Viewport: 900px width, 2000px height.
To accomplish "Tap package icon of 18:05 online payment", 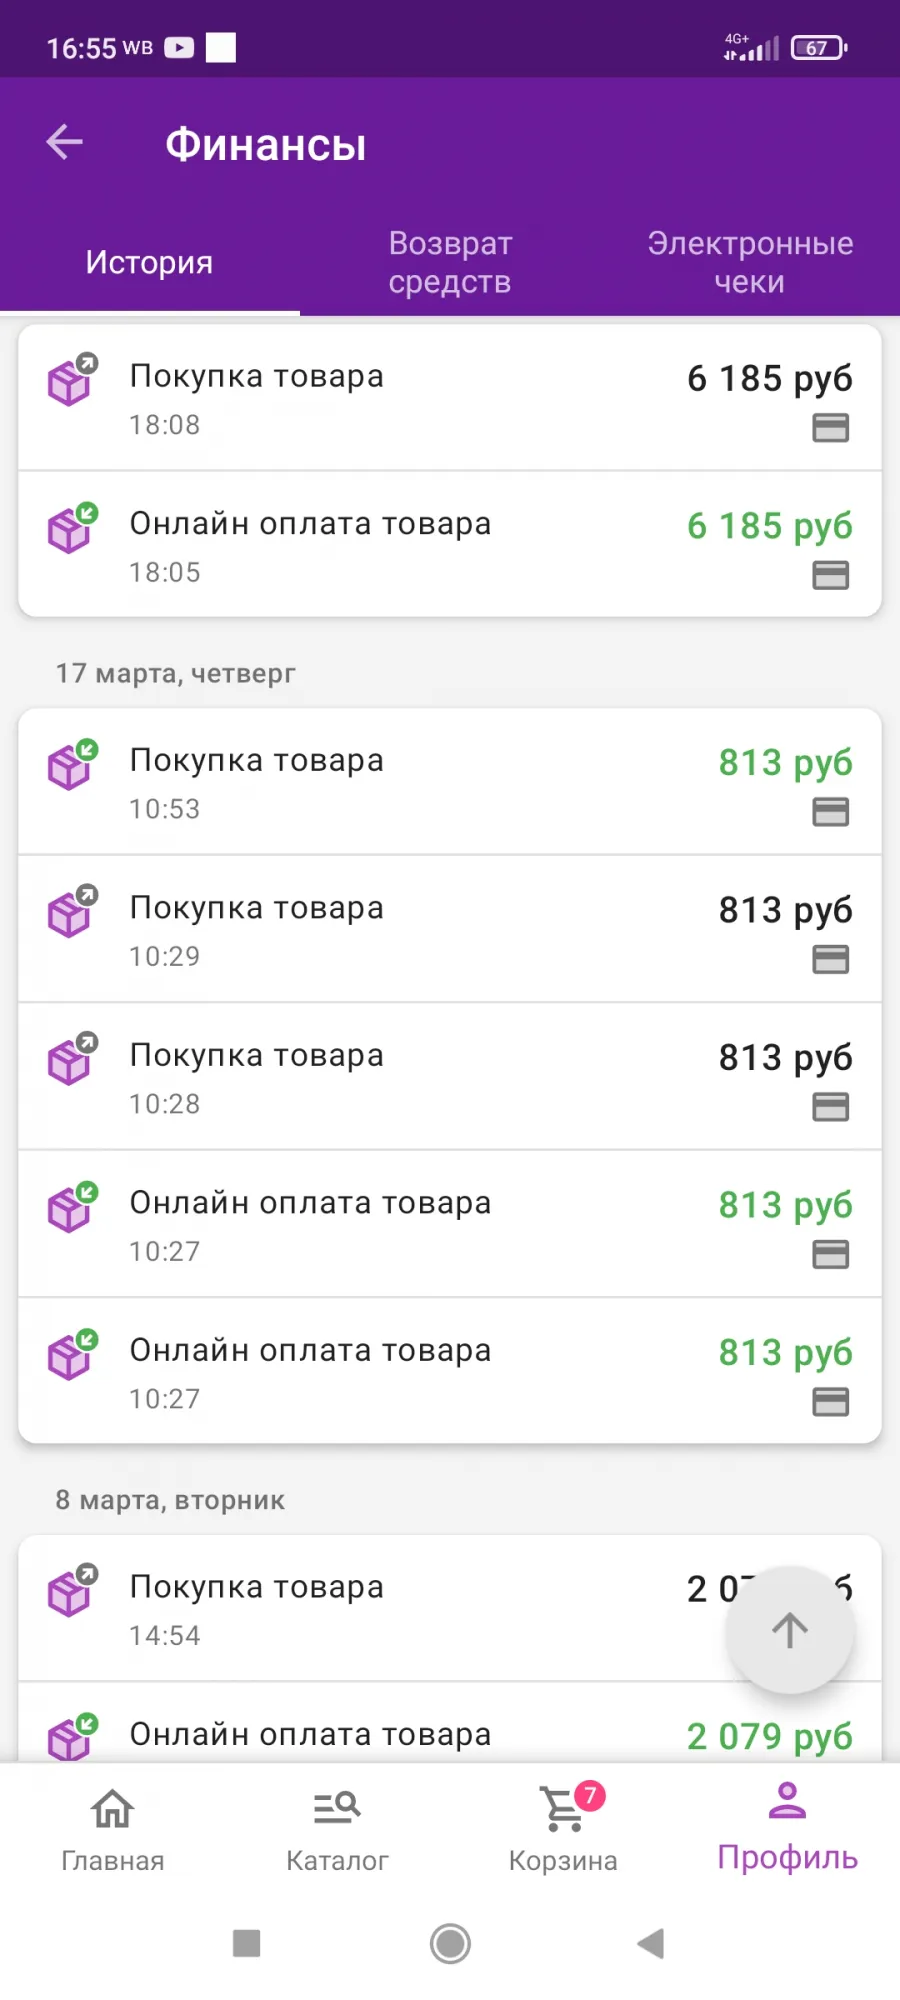I will point(73,527).
